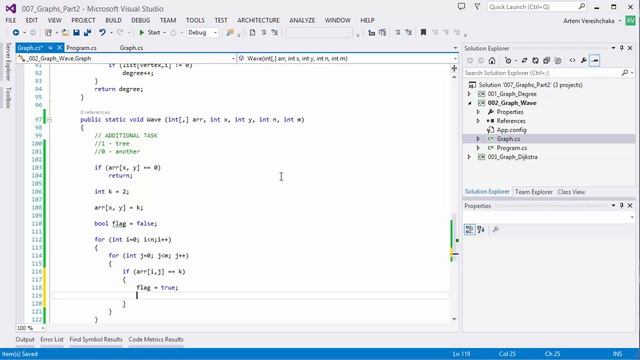Viewport: 640px width, 360px height.
Task: Close the active Graph.cs* tab
Action: pos(59,48)
